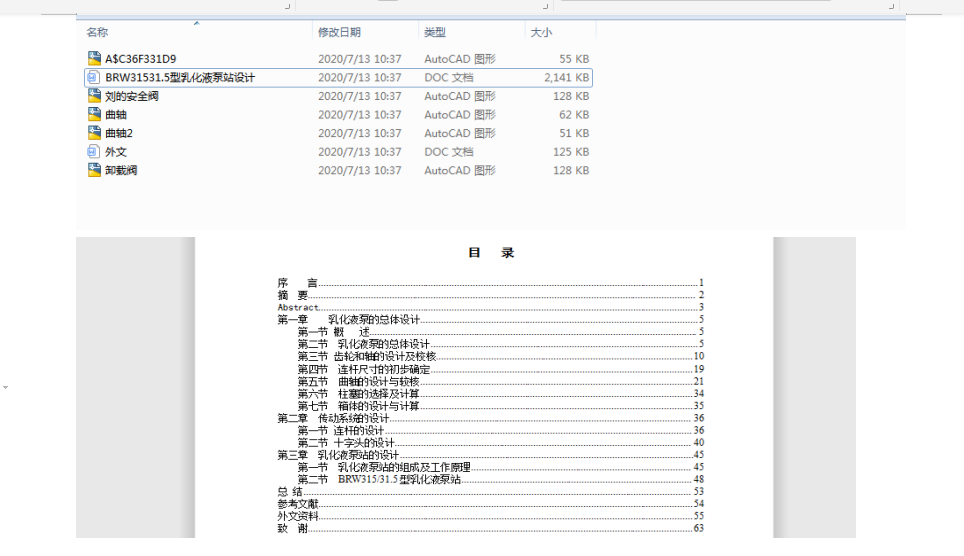Click the AutoCAD icon of 刘的安全阀
Image resolution: width=964 pixels, height=556 pixels.
coord(94,95)
